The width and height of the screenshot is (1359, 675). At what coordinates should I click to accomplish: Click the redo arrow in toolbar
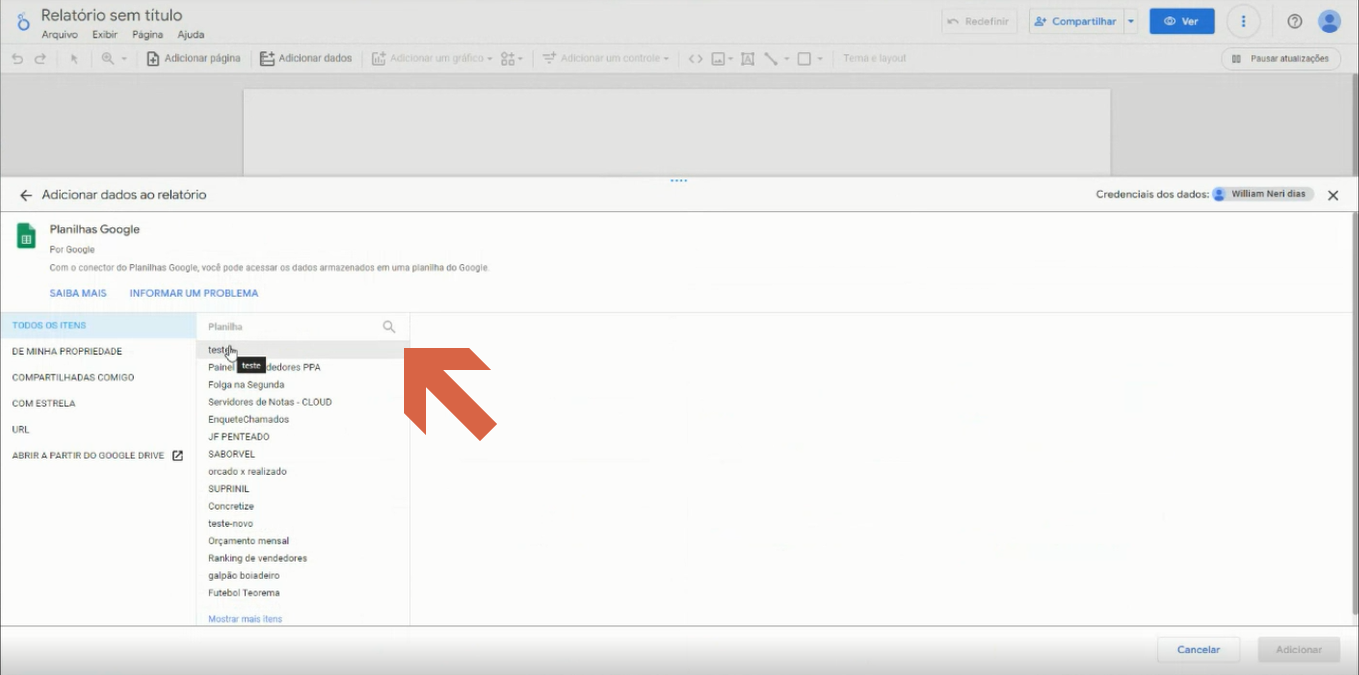pos(40,59)
